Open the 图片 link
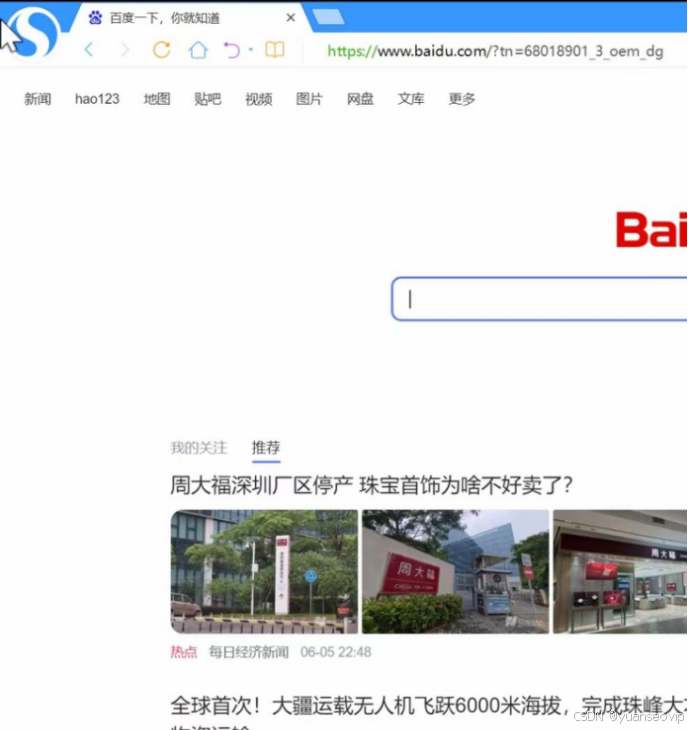The image size is (688, 730). (309, 99)
